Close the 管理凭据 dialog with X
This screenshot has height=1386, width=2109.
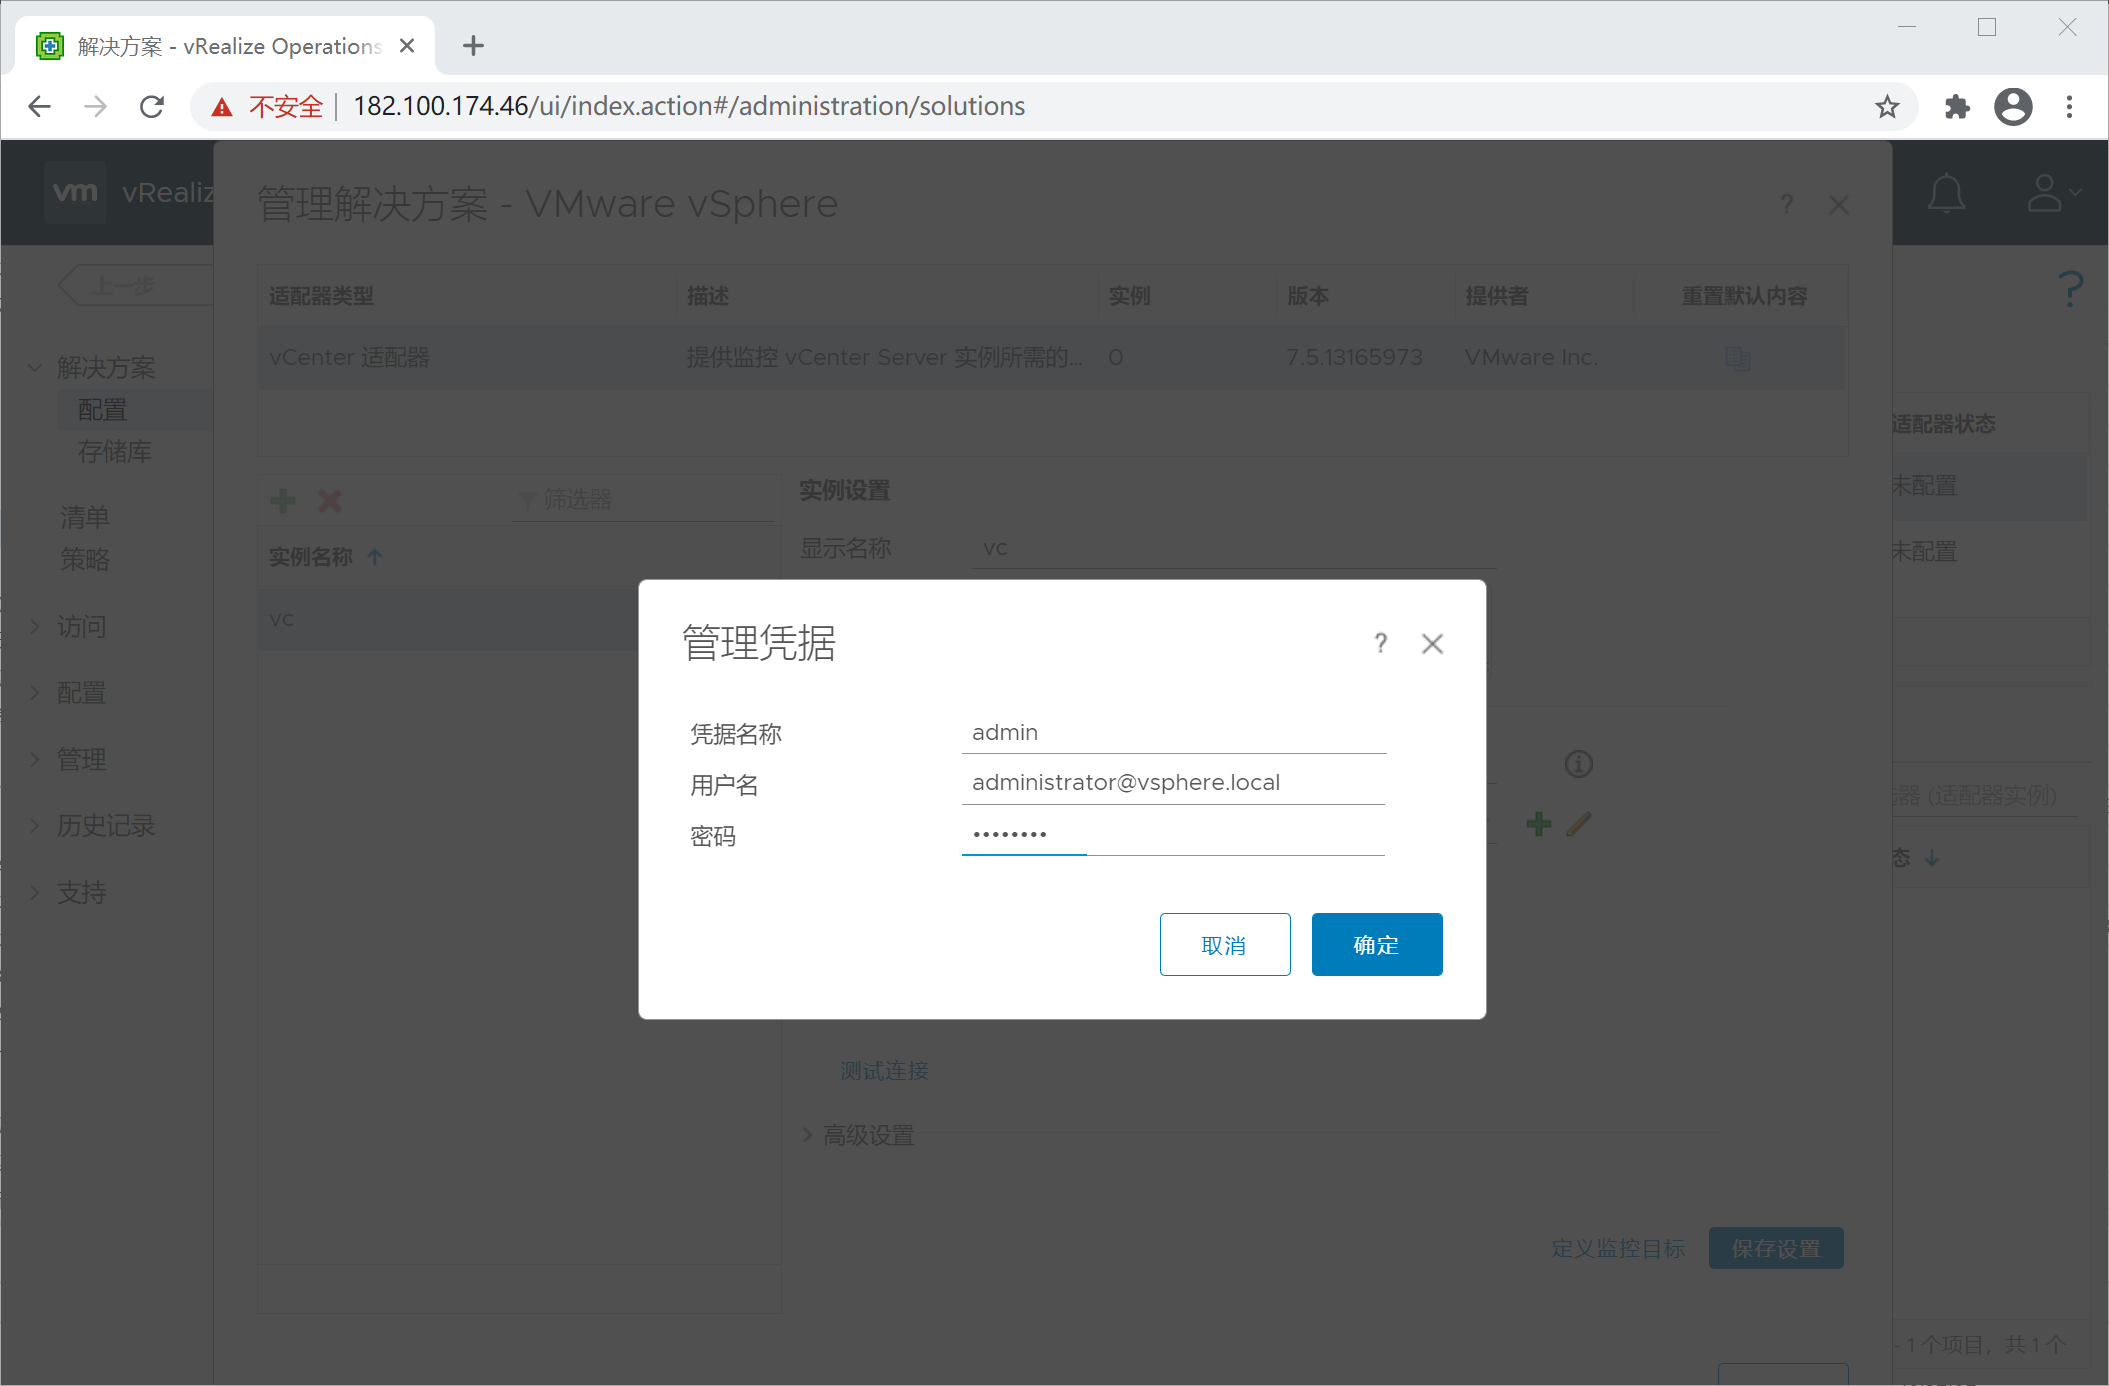[1432, 644]
